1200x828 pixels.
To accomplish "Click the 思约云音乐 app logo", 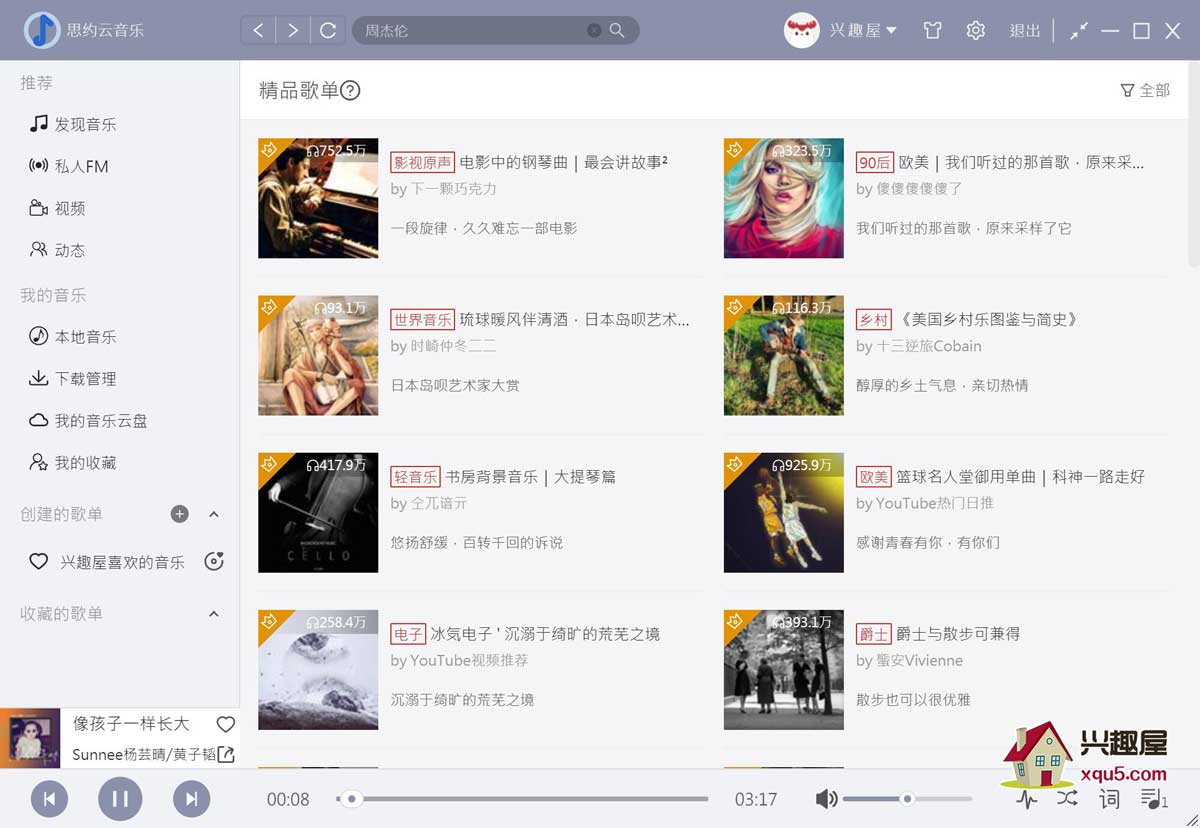I will 42,30.
